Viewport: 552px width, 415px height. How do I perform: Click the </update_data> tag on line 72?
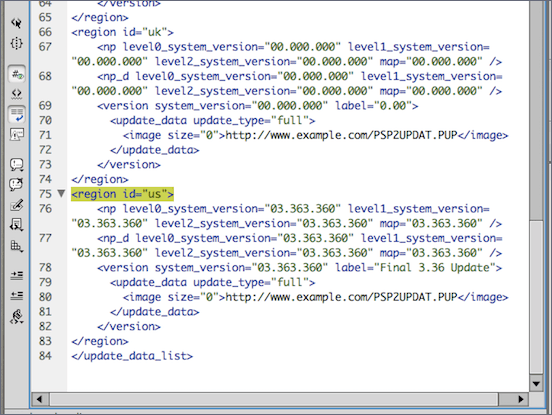click(x=155, y=150)
